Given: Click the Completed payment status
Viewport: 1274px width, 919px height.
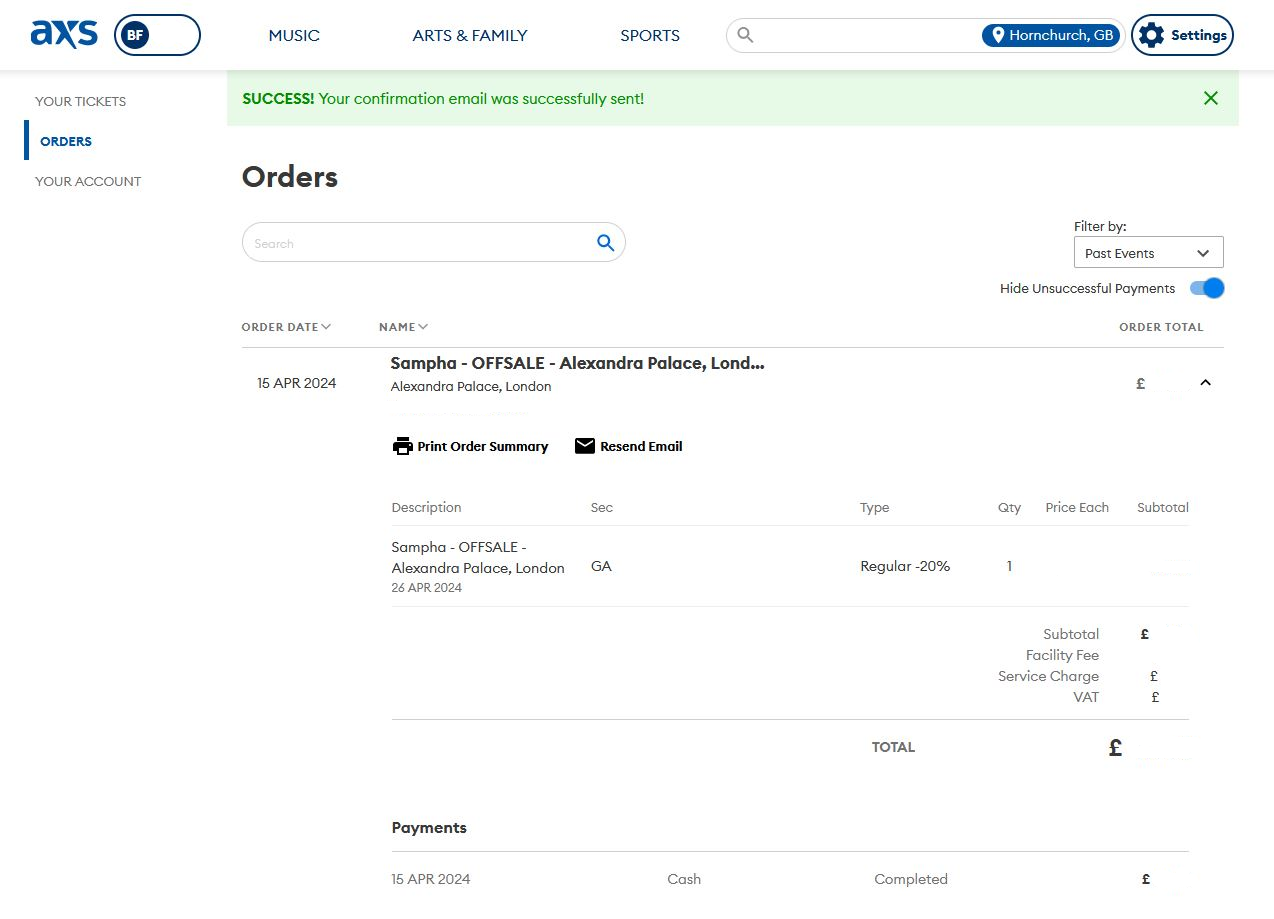Looking at the screenshot, I should 911,879.
